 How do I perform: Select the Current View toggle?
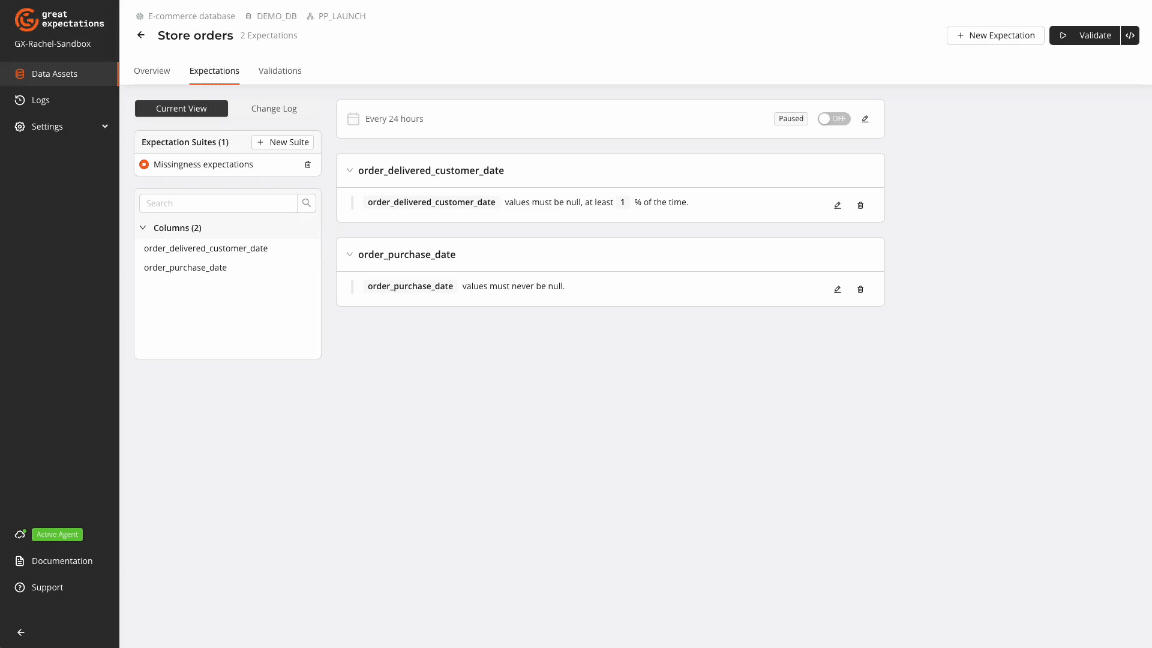pos(181,108)
